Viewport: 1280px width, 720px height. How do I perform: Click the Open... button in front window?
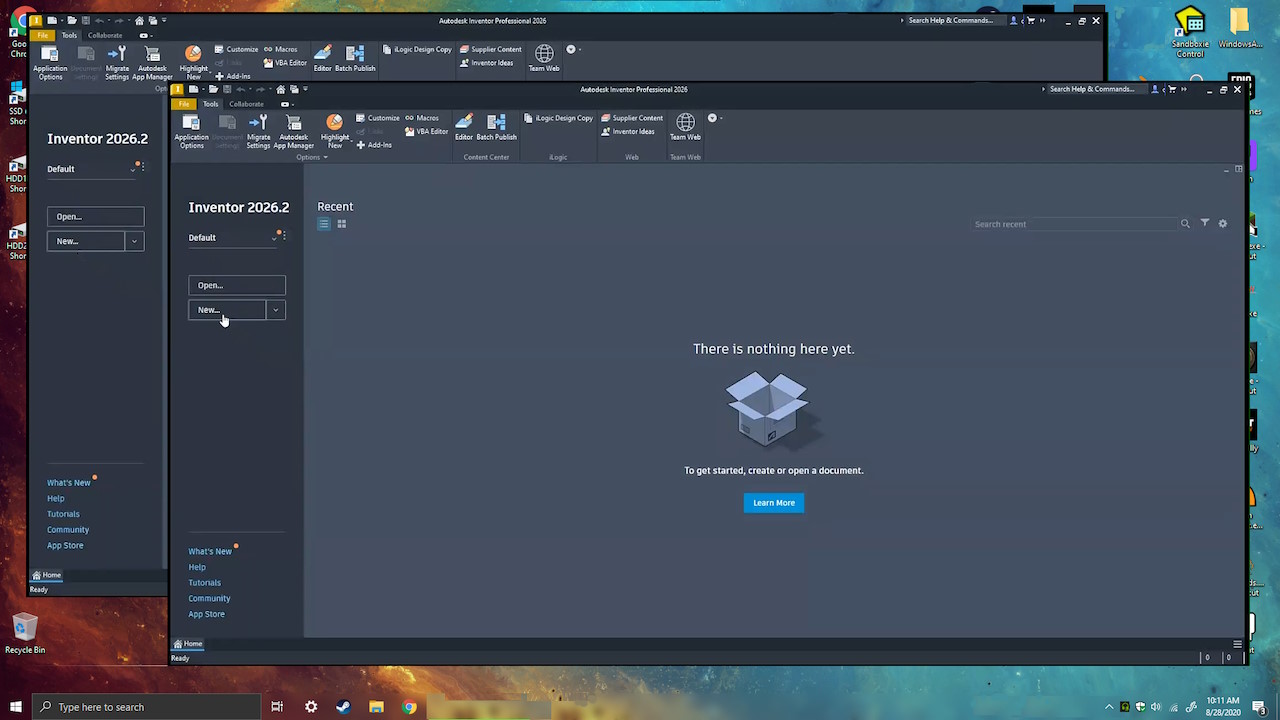(237, 286)
